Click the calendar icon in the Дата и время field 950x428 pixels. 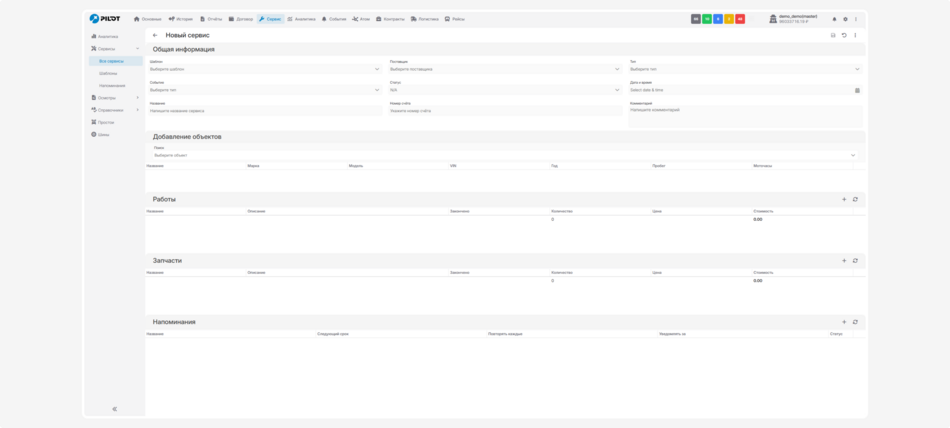coord(857,90)
